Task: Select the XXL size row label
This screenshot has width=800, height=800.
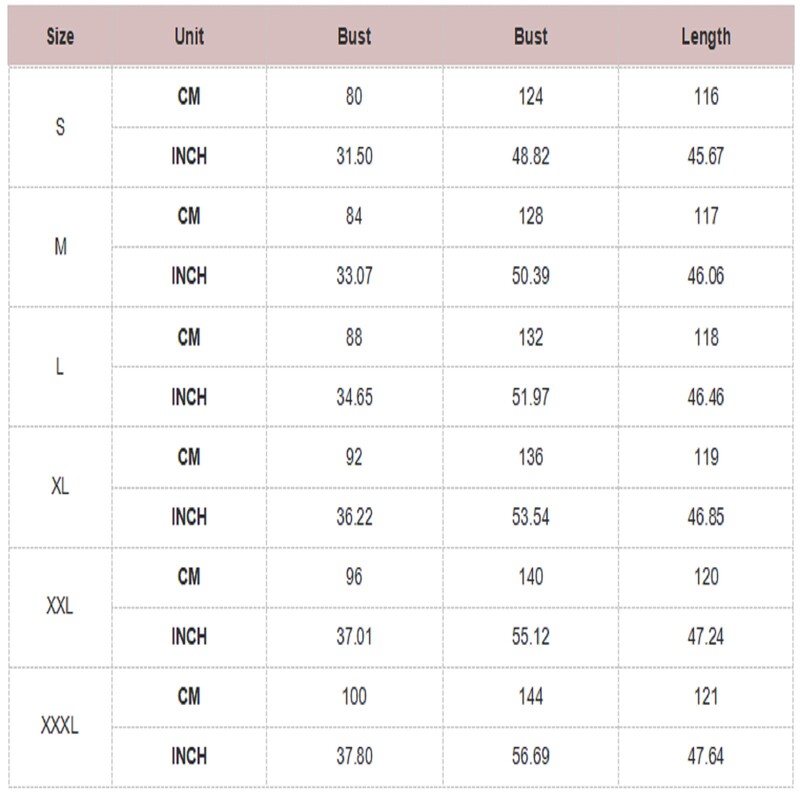Action: [60, 607]
